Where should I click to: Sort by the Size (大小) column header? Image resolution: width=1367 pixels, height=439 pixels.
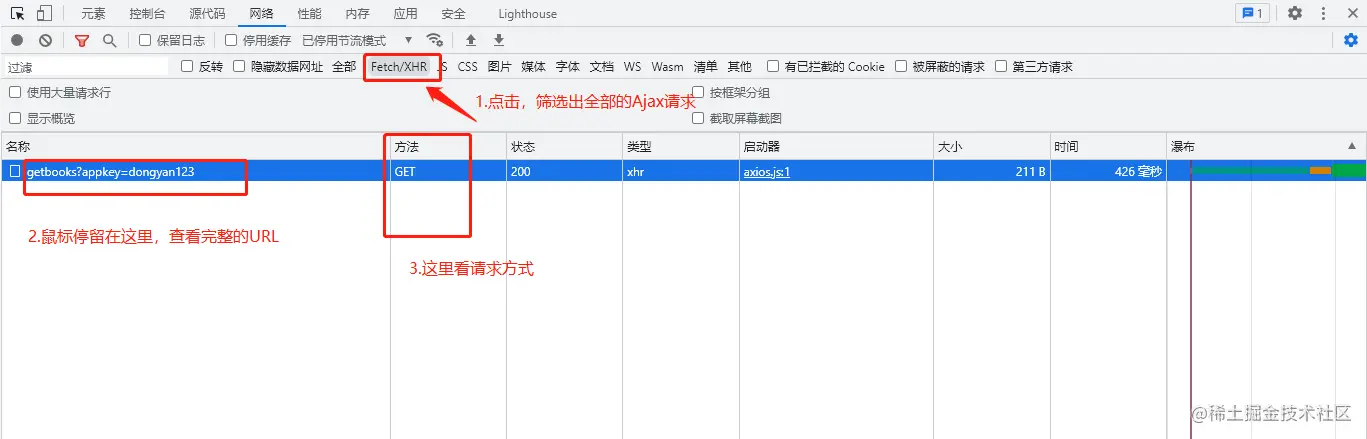[x=991, y=146]
